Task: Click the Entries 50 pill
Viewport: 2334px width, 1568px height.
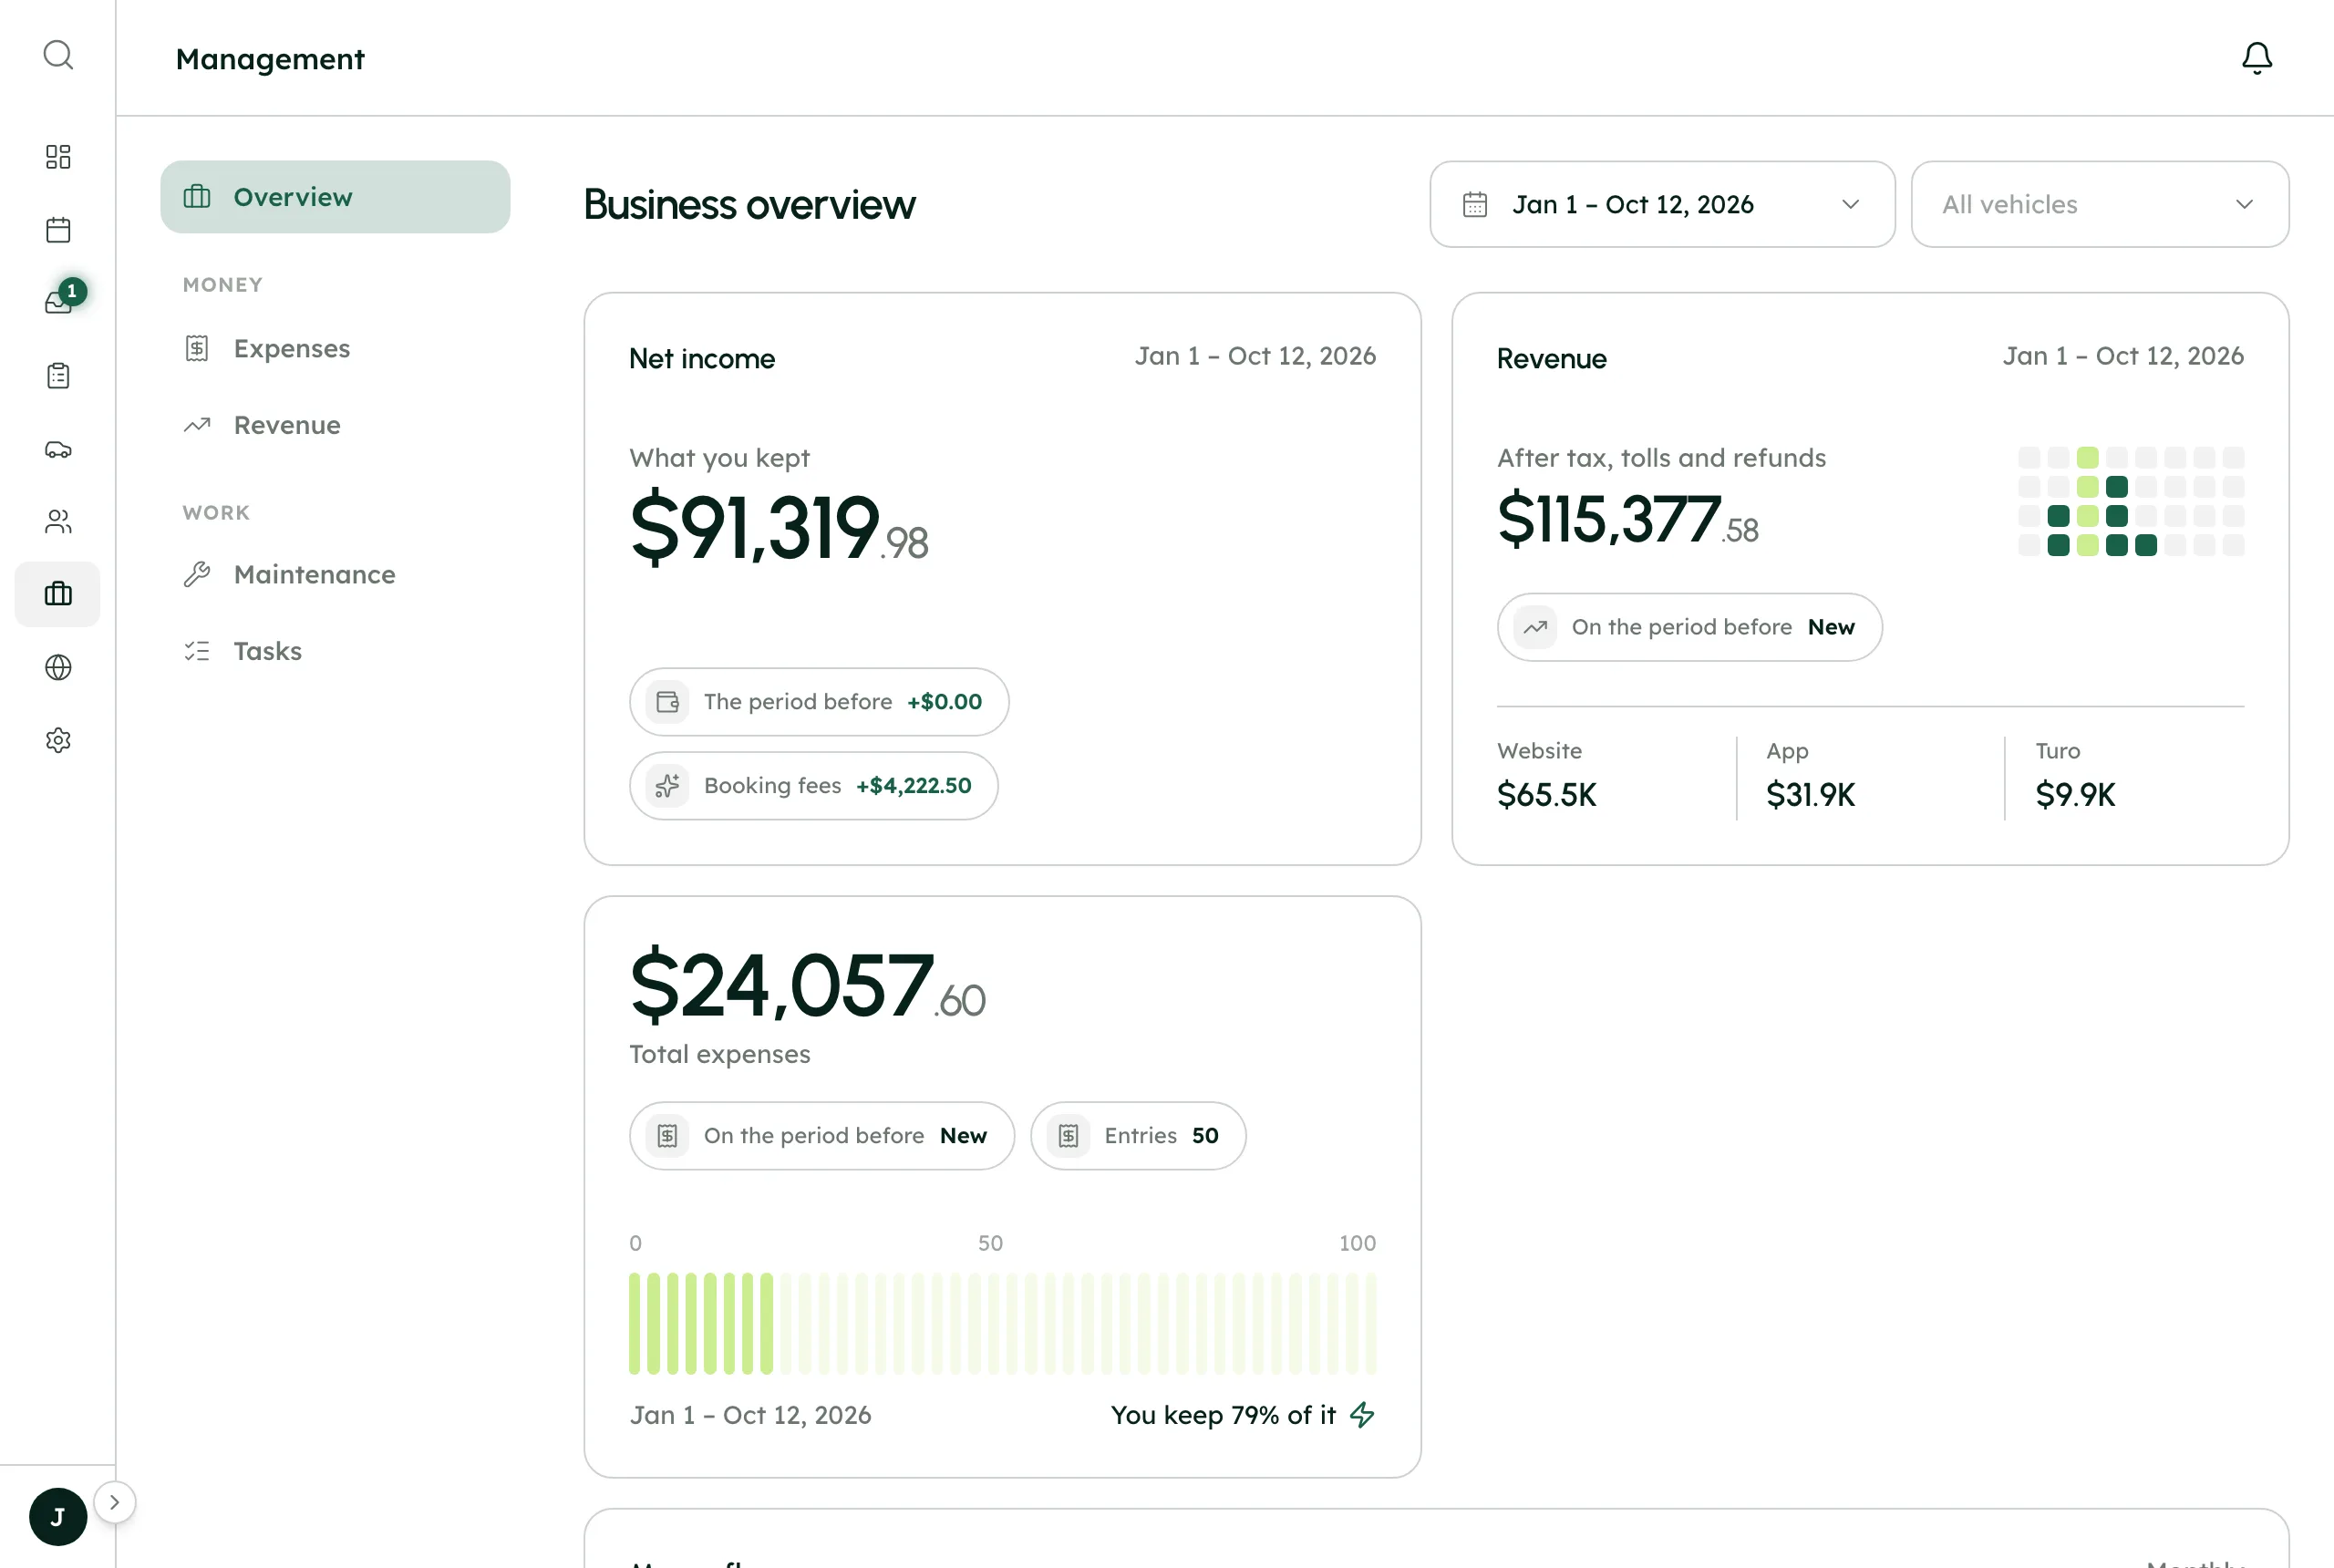Action: click(x=1138, y=1136)
